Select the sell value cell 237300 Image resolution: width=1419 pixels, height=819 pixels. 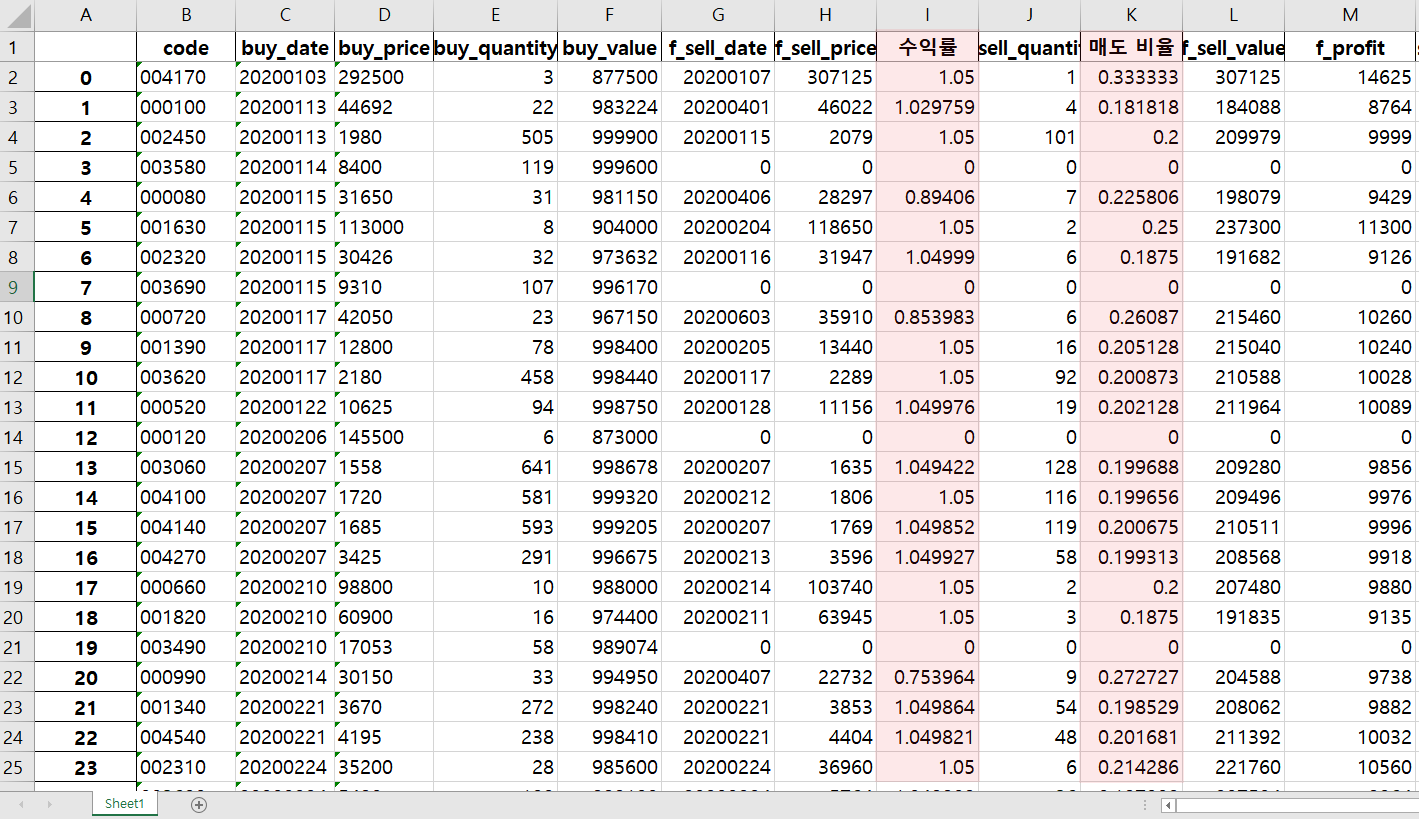pyautogui.click(x=1234, y=227)
